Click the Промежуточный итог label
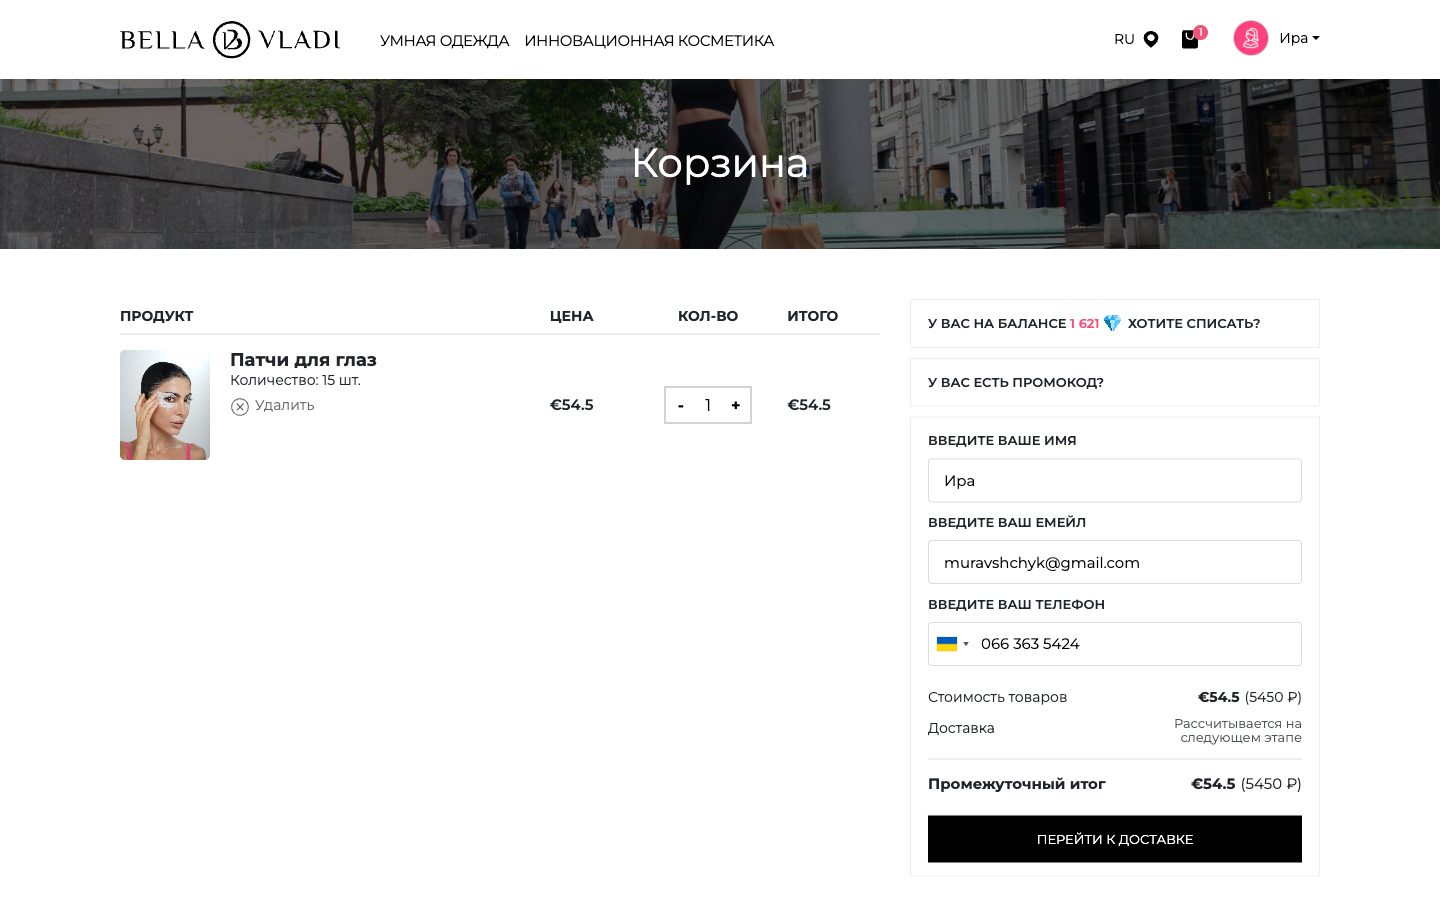 pos(1016,784)
